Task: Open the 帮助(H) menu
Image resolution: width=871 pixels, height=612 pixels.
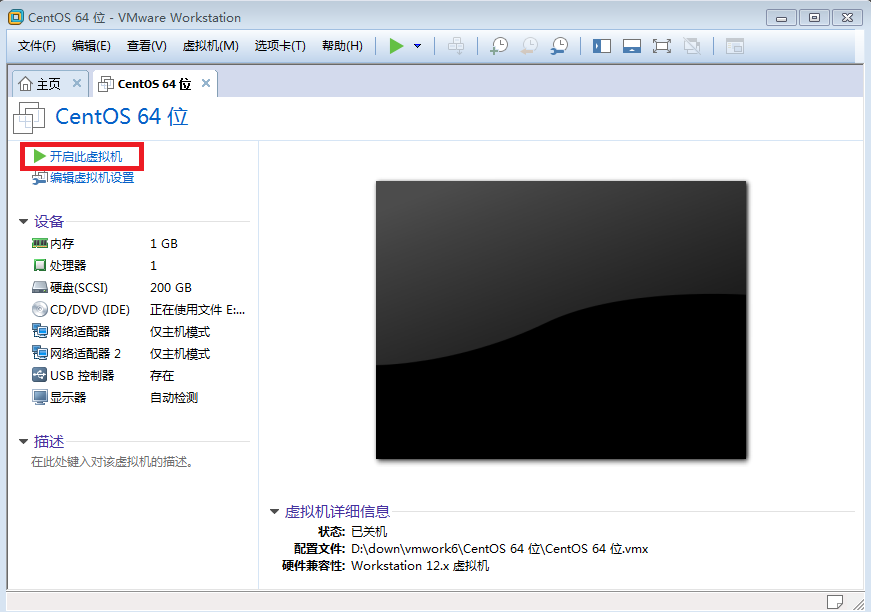Action: point(342,46)
